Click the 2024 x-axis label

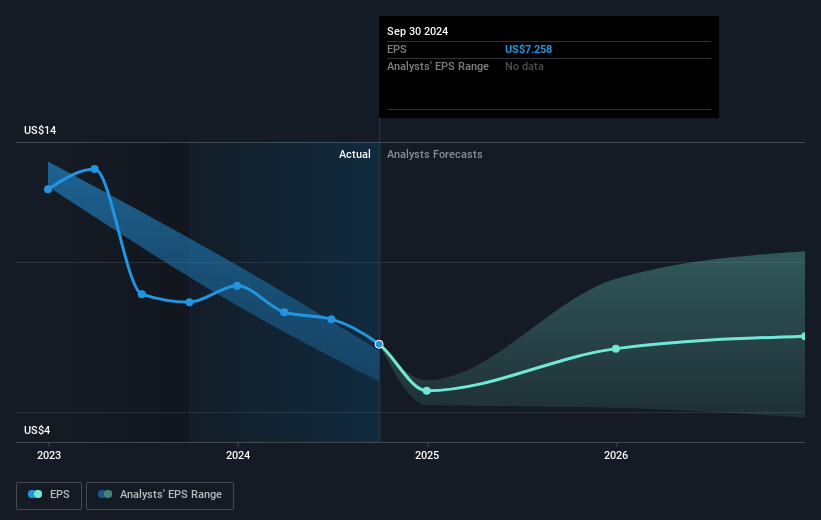click(238, 456)
